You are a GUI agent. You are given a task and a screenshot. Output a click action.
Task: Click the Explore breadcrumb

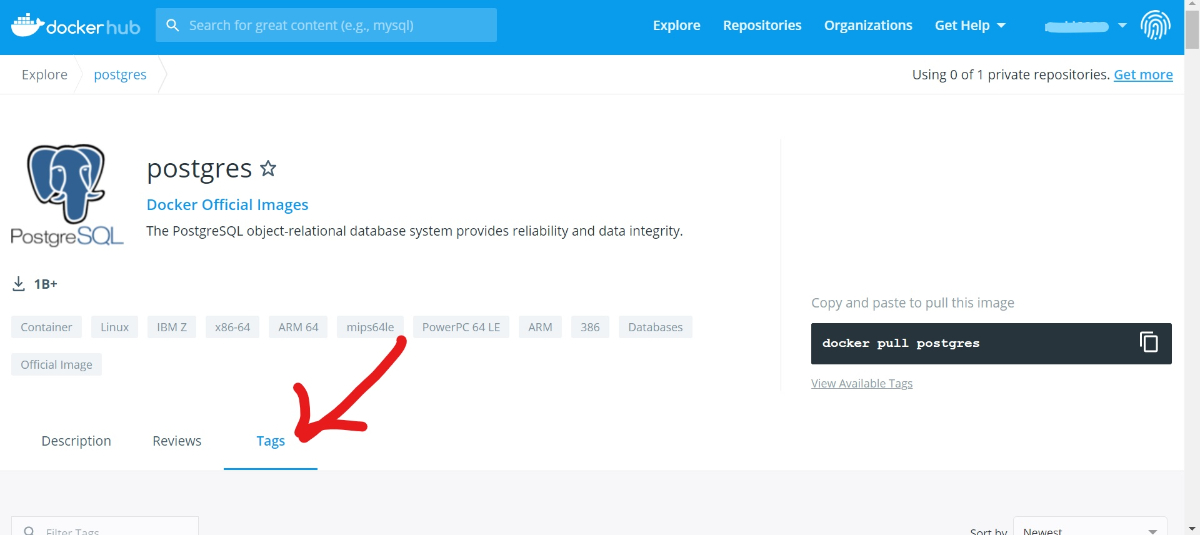point(45,75)
